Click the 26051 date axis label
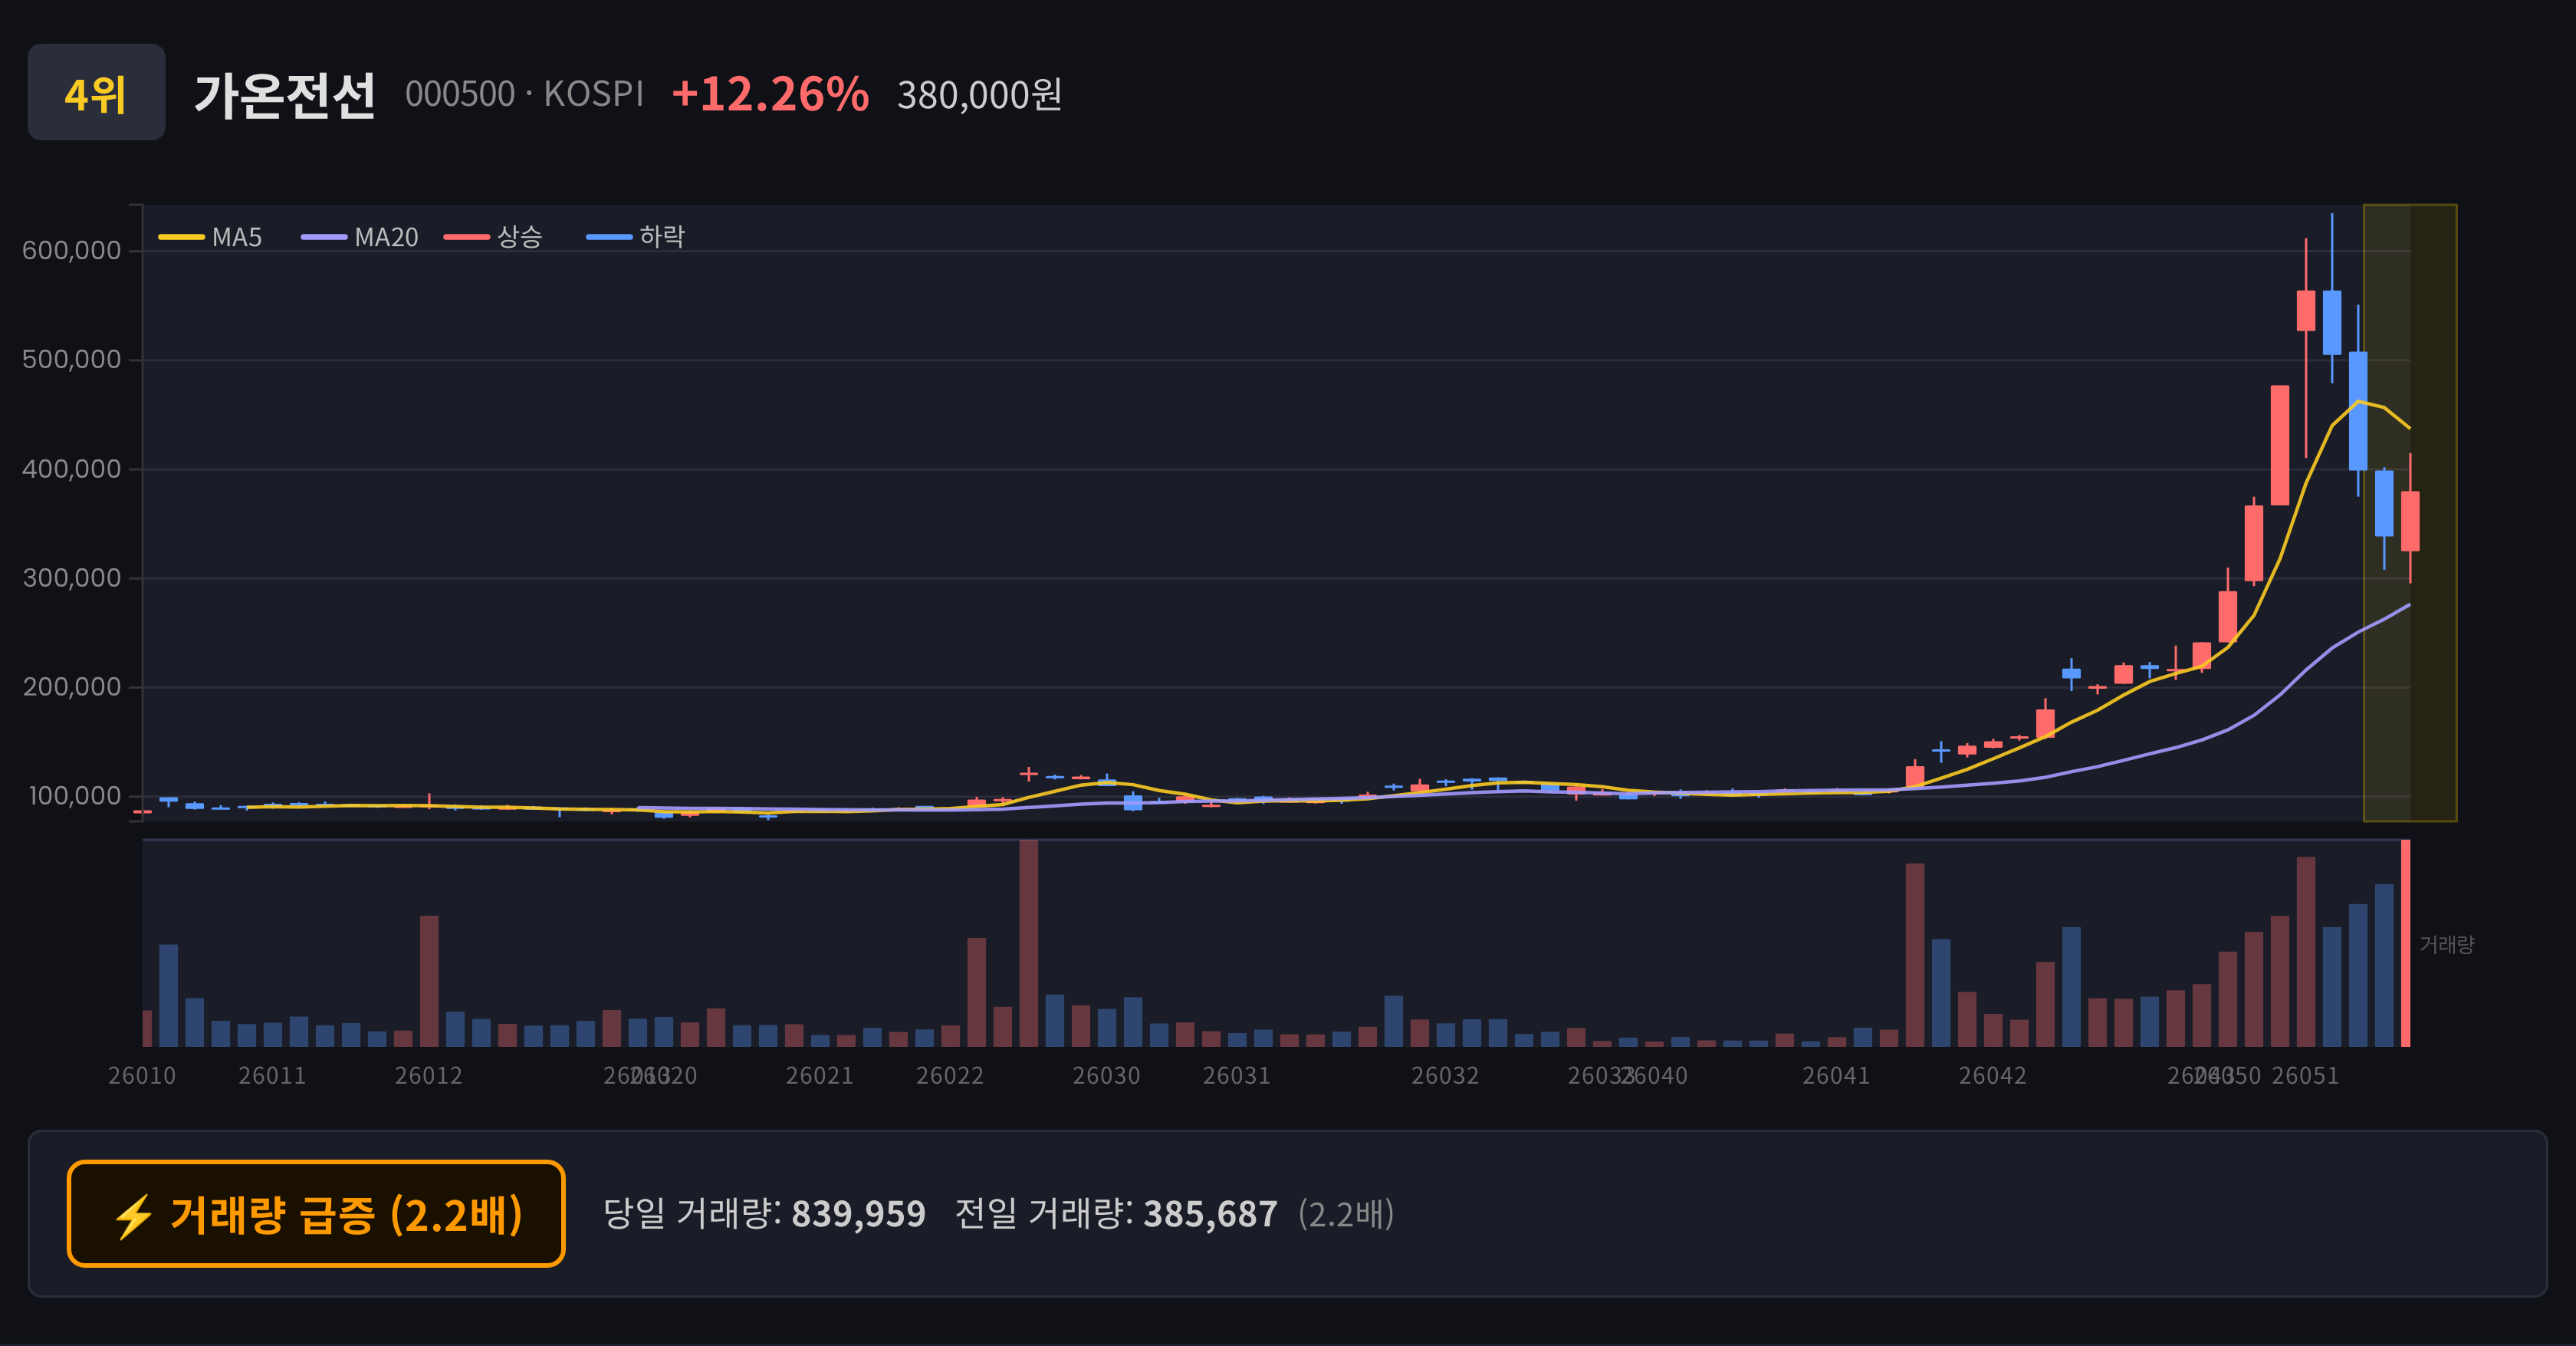The height and width of the screenshot is (1346, 2576). tap(2305, 1075)
